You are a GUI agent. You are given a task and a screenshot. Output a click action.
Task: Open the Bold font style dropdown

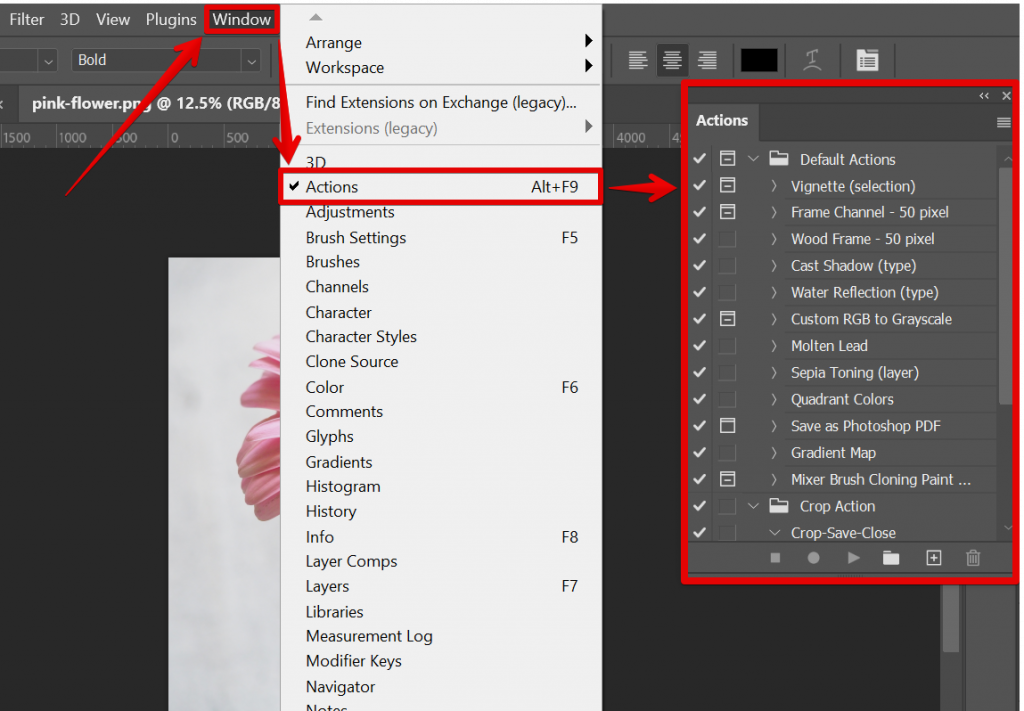coord(251,60)
